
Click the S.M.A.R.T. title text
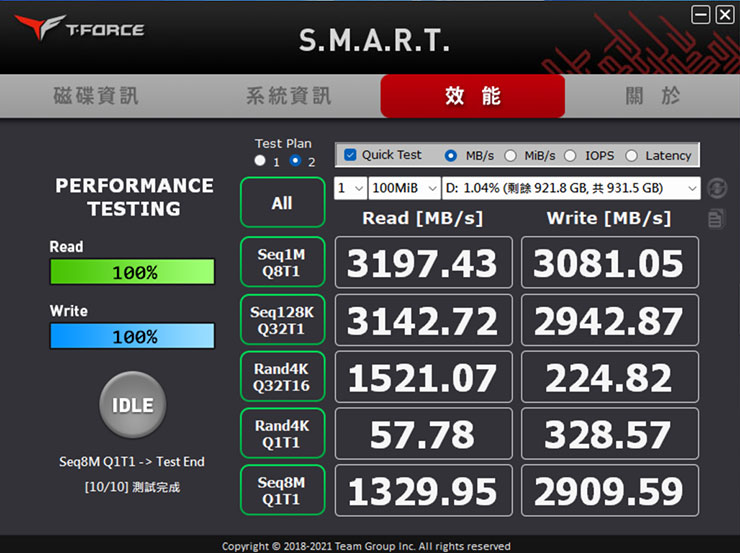tap(374, 40)
